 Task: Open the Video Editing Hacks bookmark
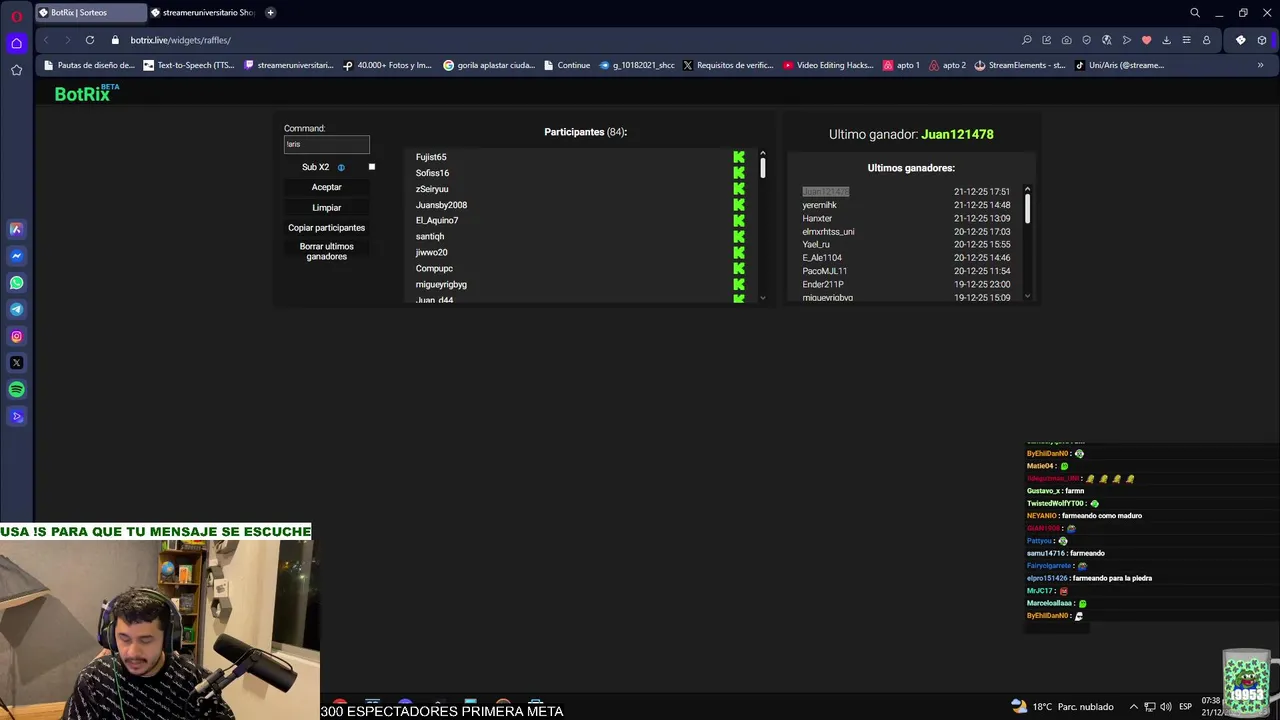click(x=828, y=65)
